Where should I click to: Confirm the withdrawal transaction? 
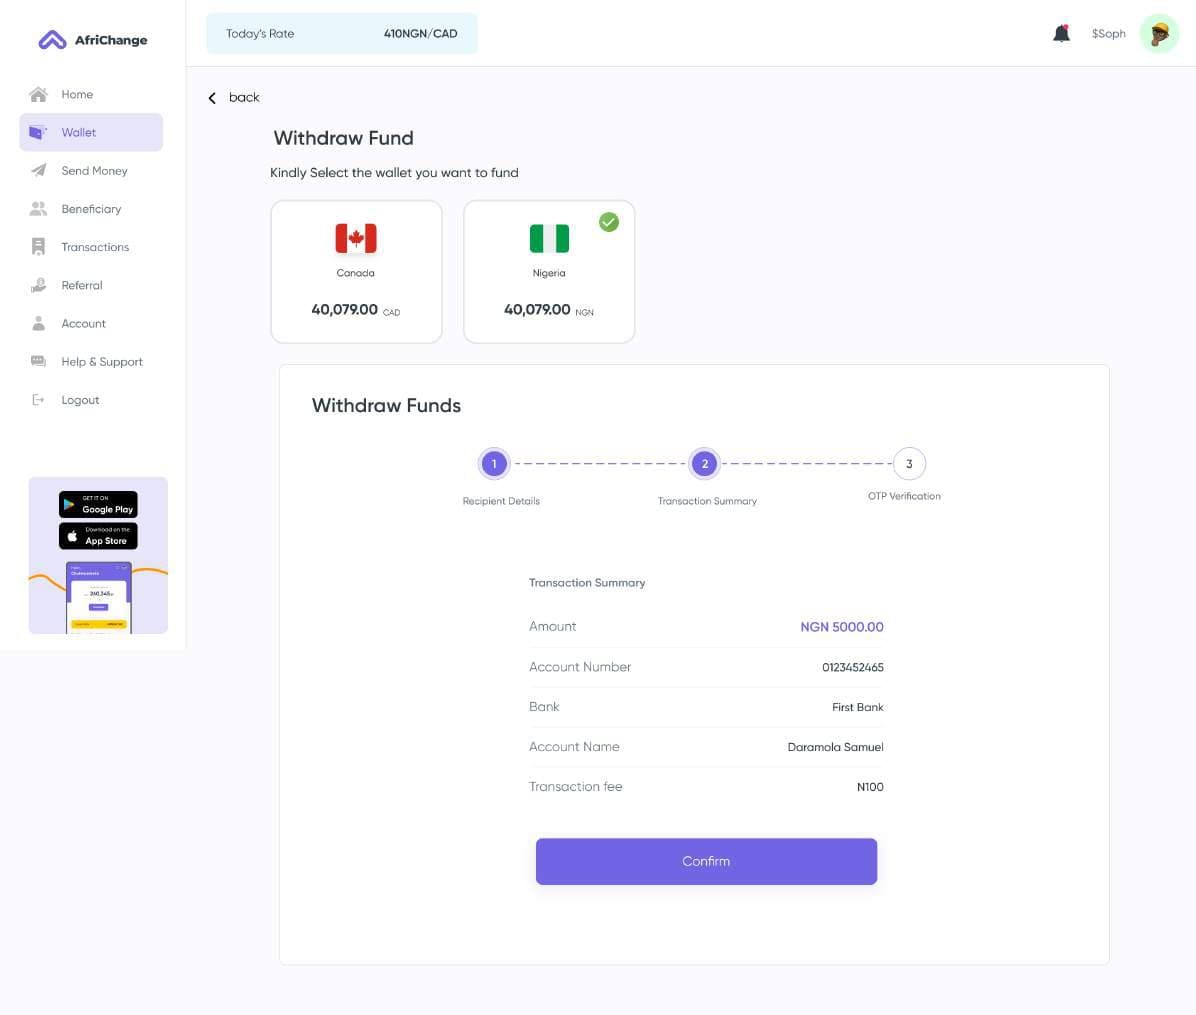[706, 862]
